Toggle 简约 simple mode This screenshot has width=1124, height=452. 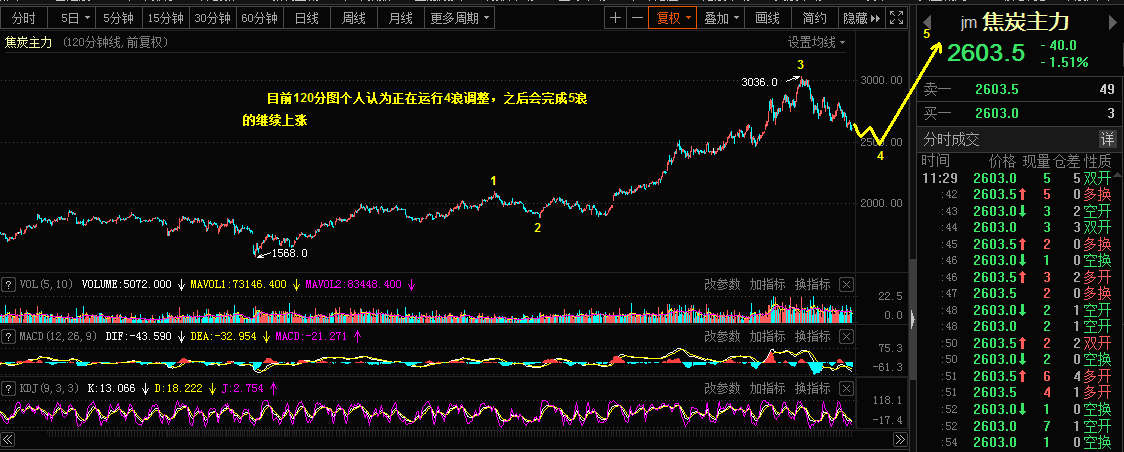tap(815, 18)
